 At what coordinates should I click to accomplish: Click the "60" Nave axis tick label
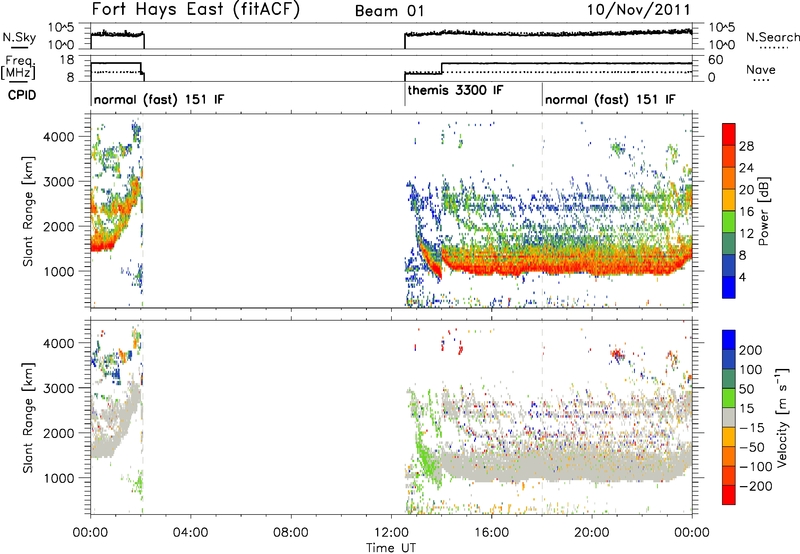(716, 60)
